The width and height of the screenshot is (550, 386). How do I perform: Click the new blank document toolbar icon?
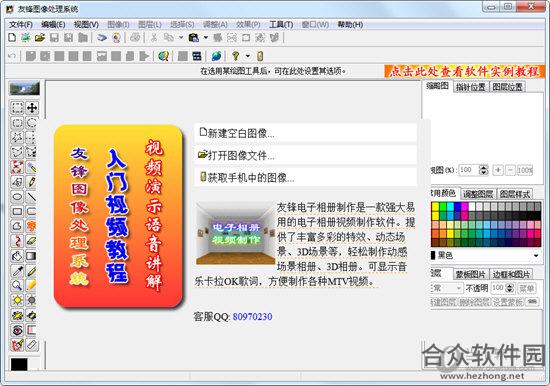click(x=12, y=38)
